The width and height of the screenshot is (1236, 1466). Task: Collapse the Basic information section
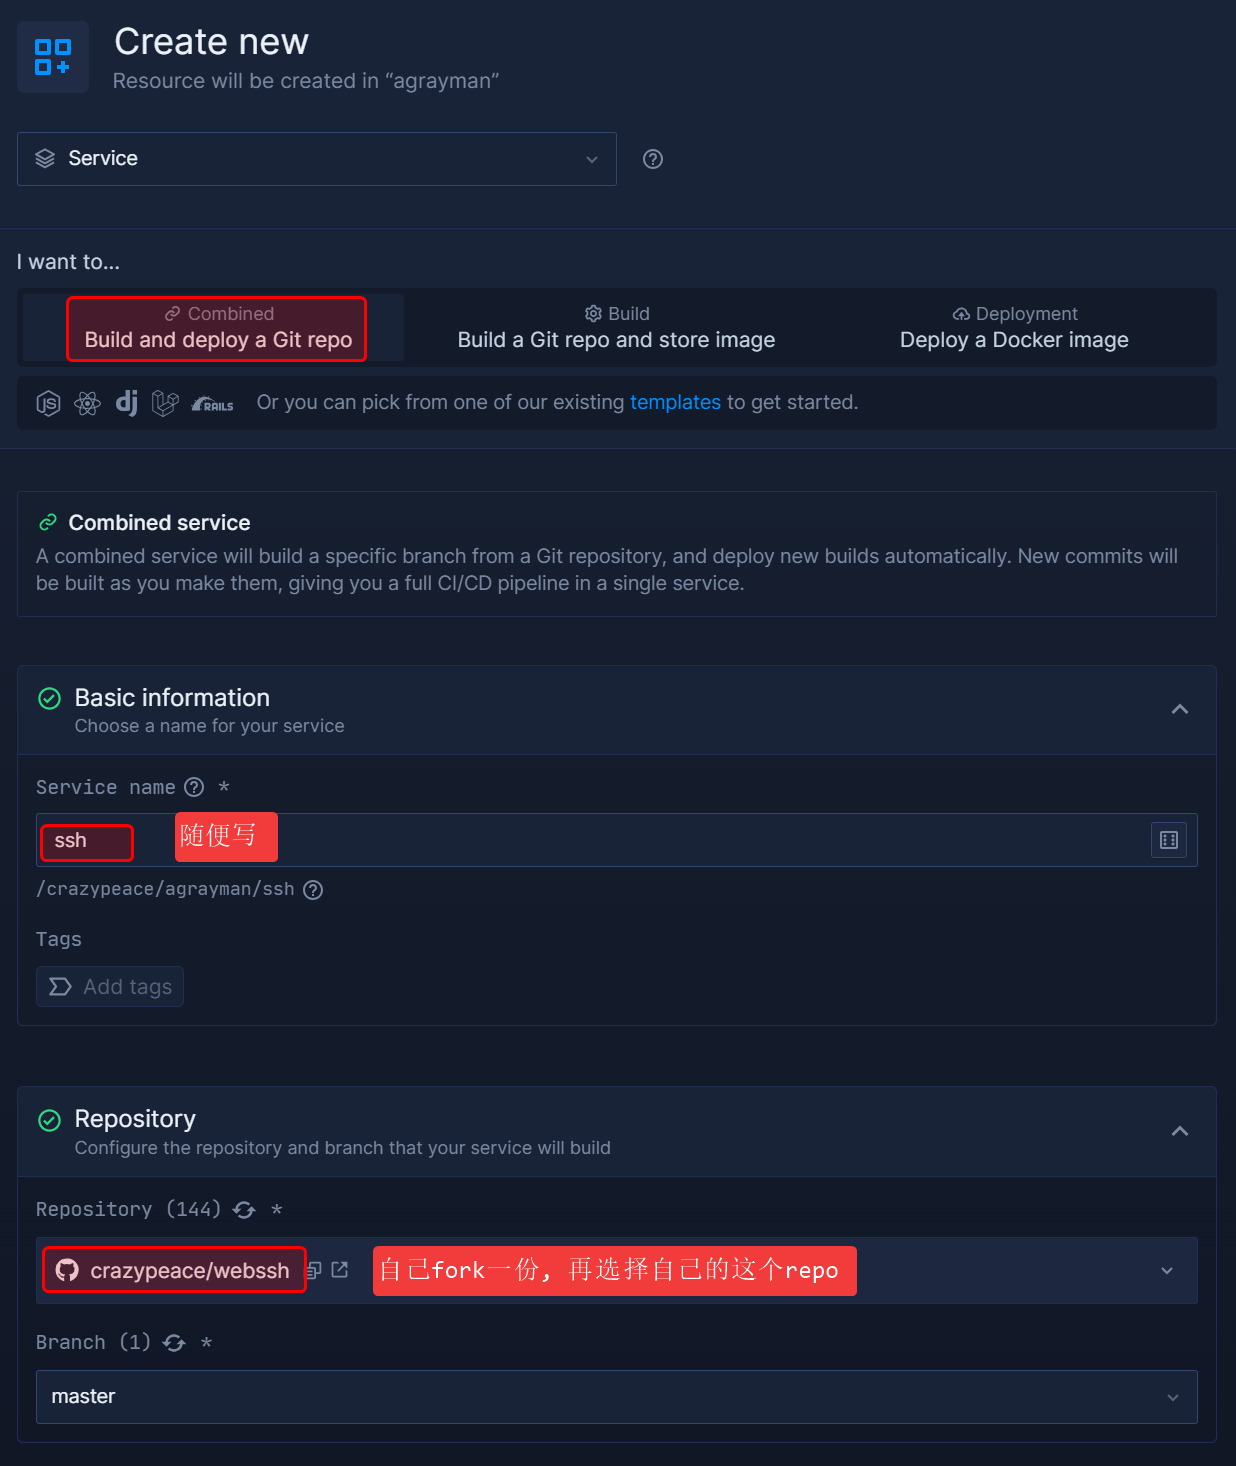(1179, 709)
